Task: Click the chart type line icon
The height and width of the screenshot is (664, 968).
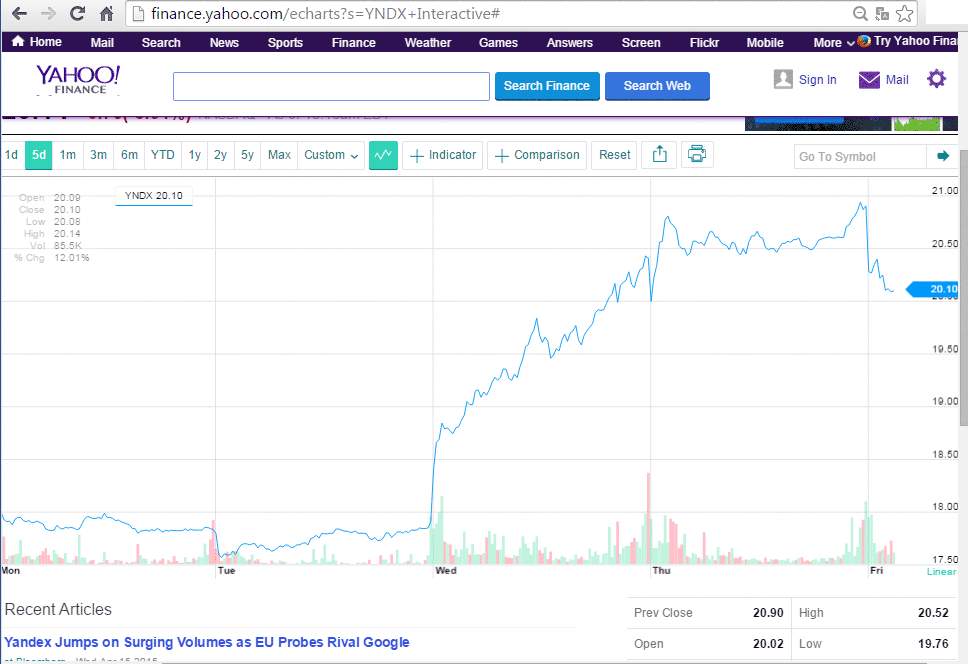Action: [x=383, y=155]
